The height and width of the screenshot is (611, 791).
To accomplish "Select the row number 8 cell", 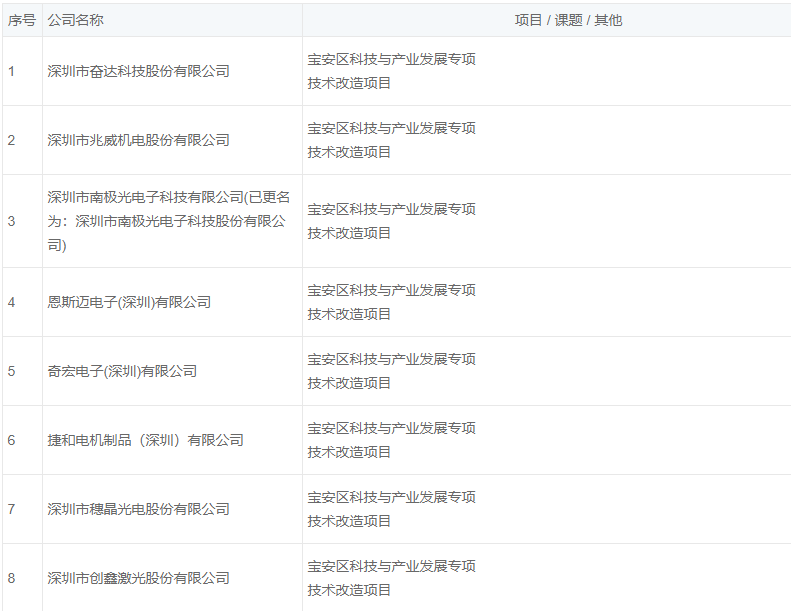I will click(x=12, y=578).
